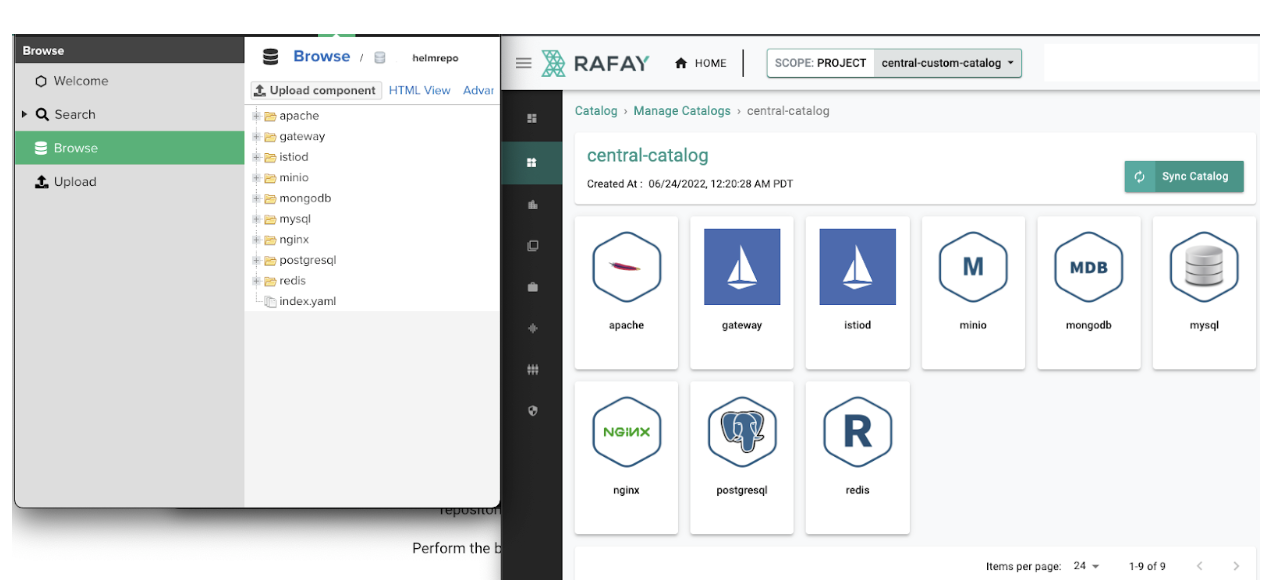Select the index.yaml file in tree
The width and height of the screenshot is (1276, 584).
tap(307, 301)
